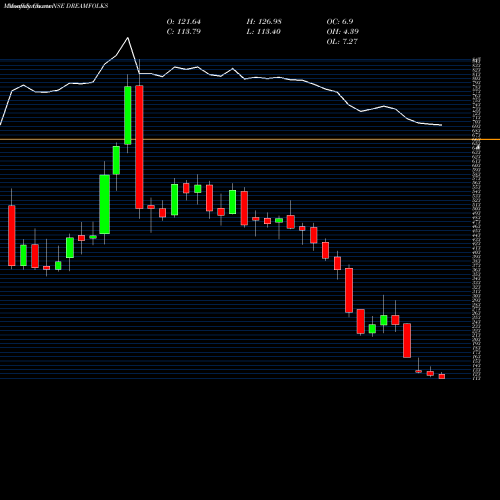Screen dimensions: 500x500
Task: Select the low value L: 113.40
Action: click(x=264, y=31)
